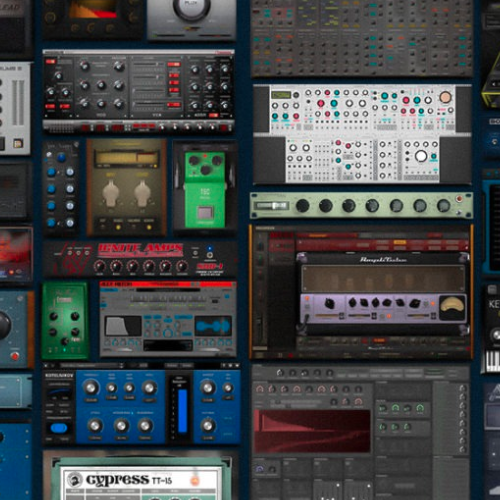Click the Cypress TT-15 amp logo badge

coord(74,480)
